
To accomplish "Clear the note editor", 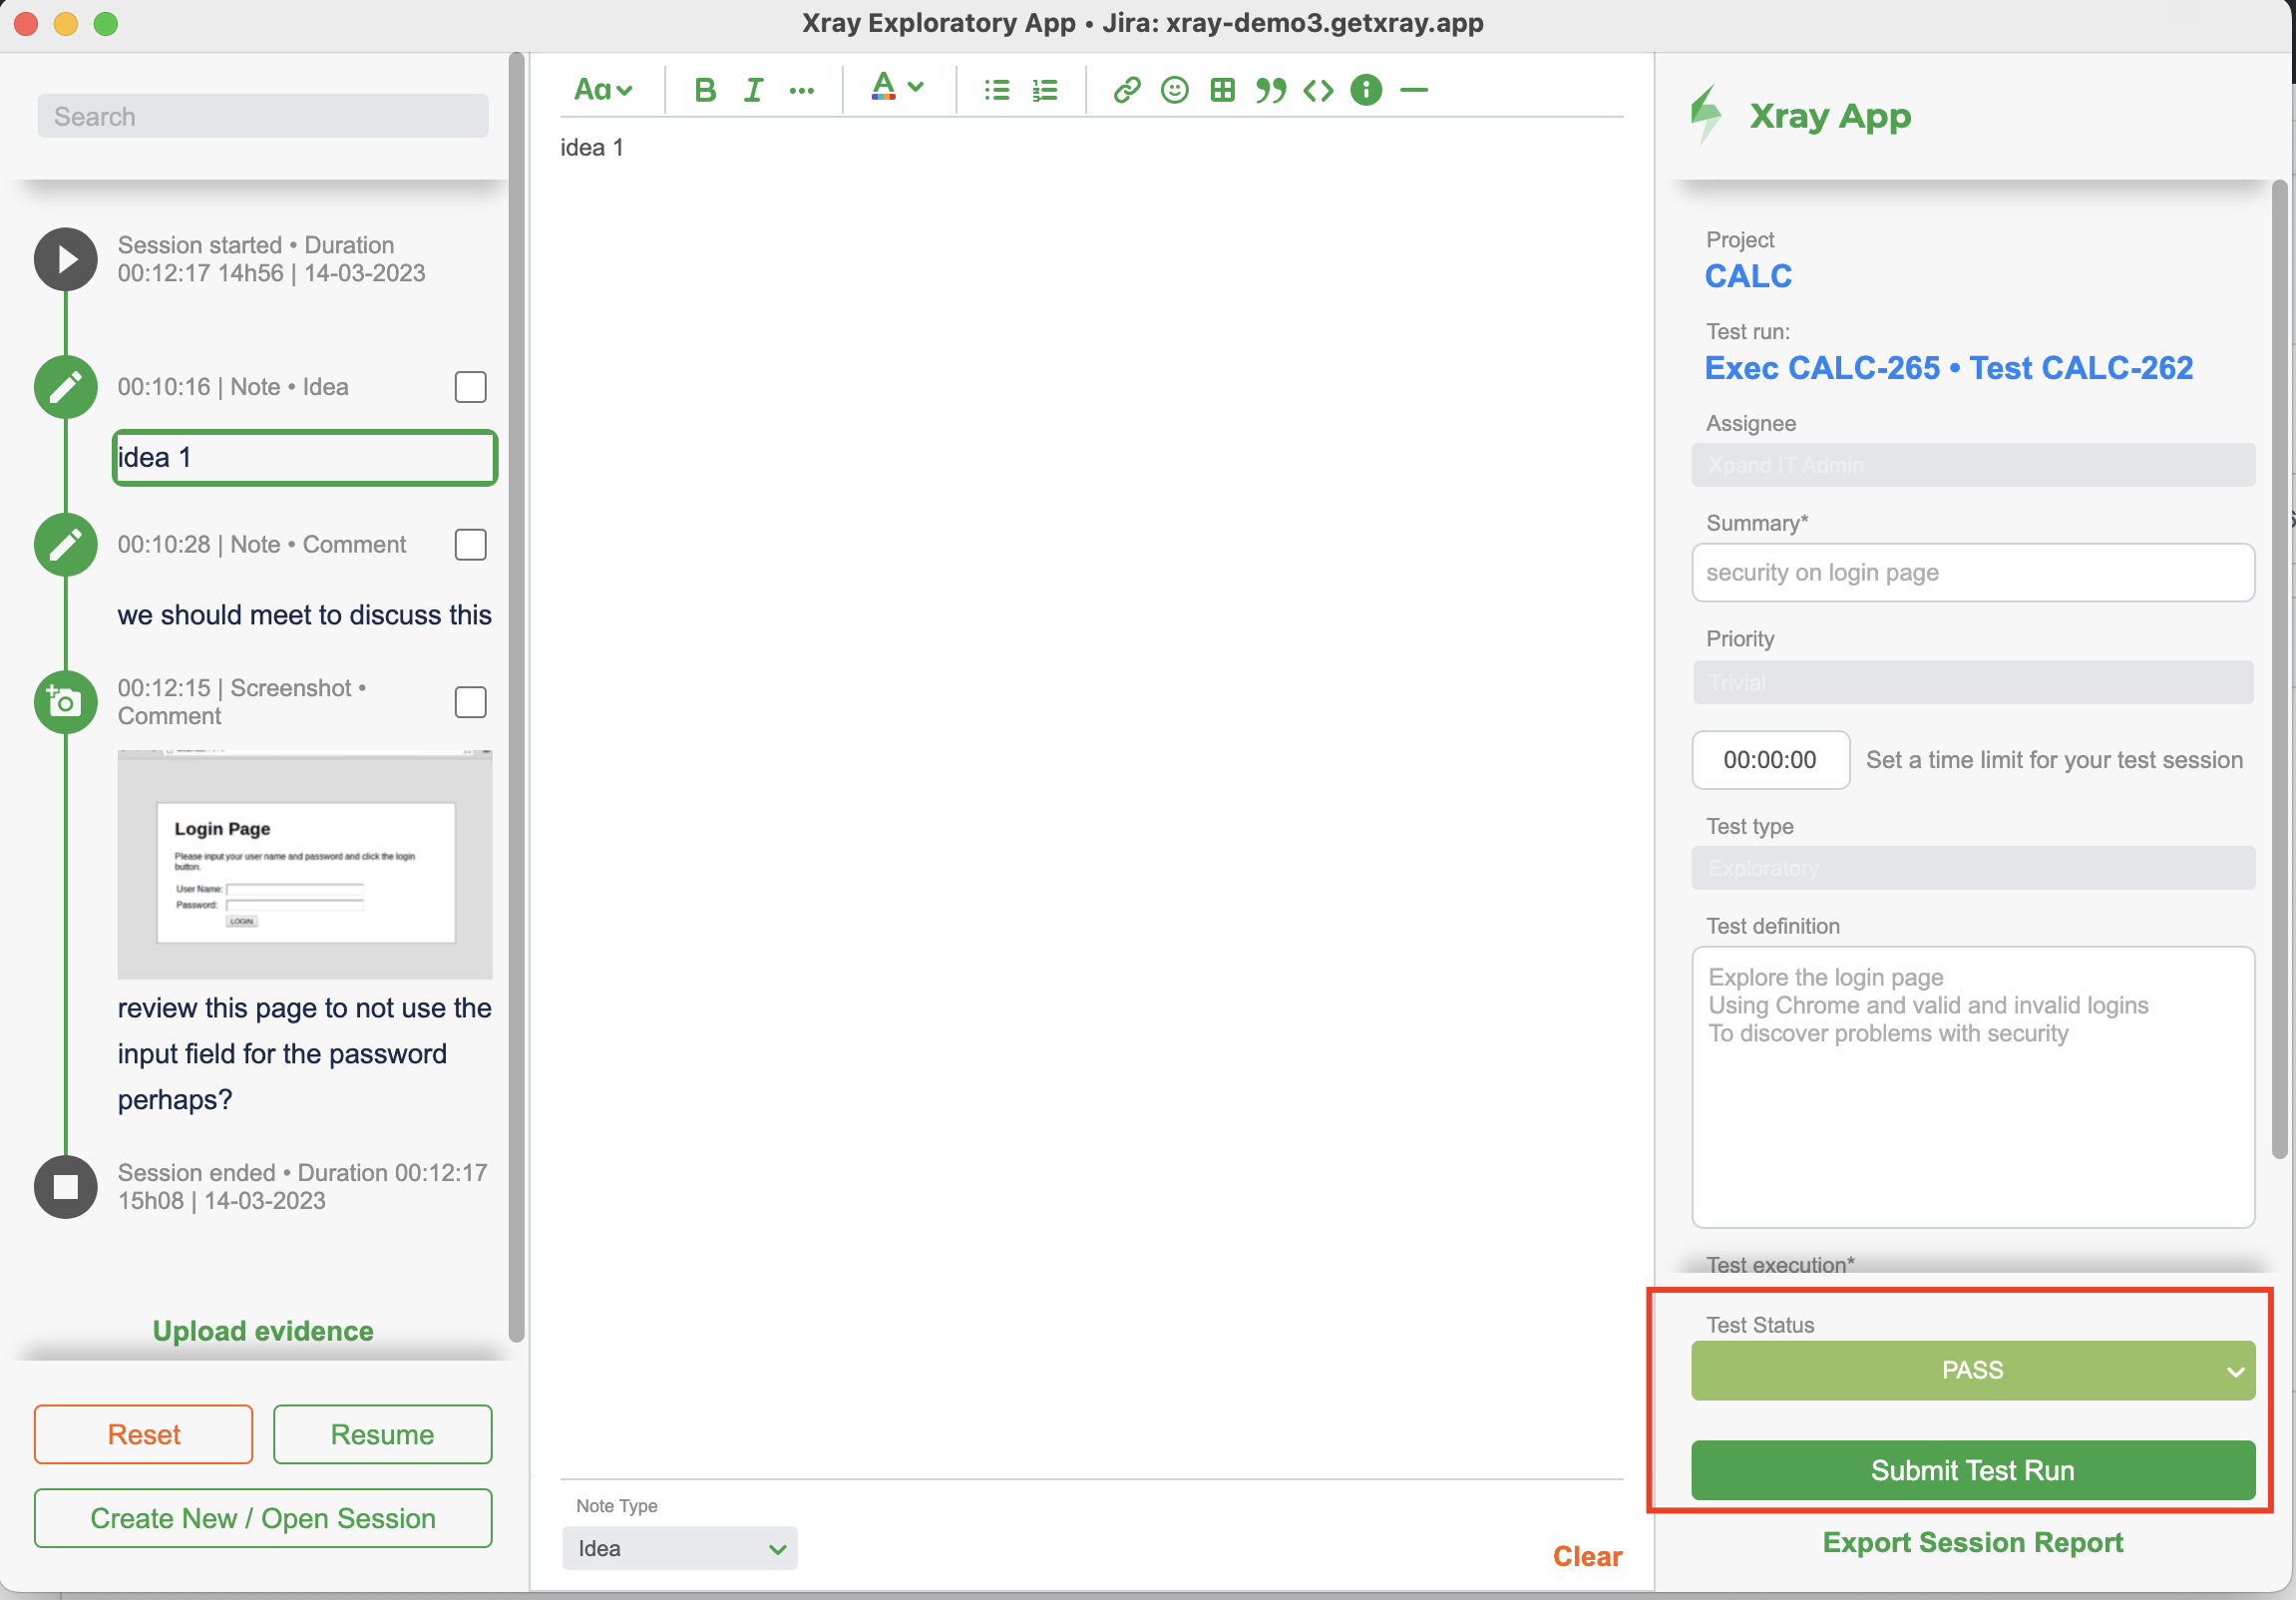I will pyautogui.click(x=1587, y=1556).
